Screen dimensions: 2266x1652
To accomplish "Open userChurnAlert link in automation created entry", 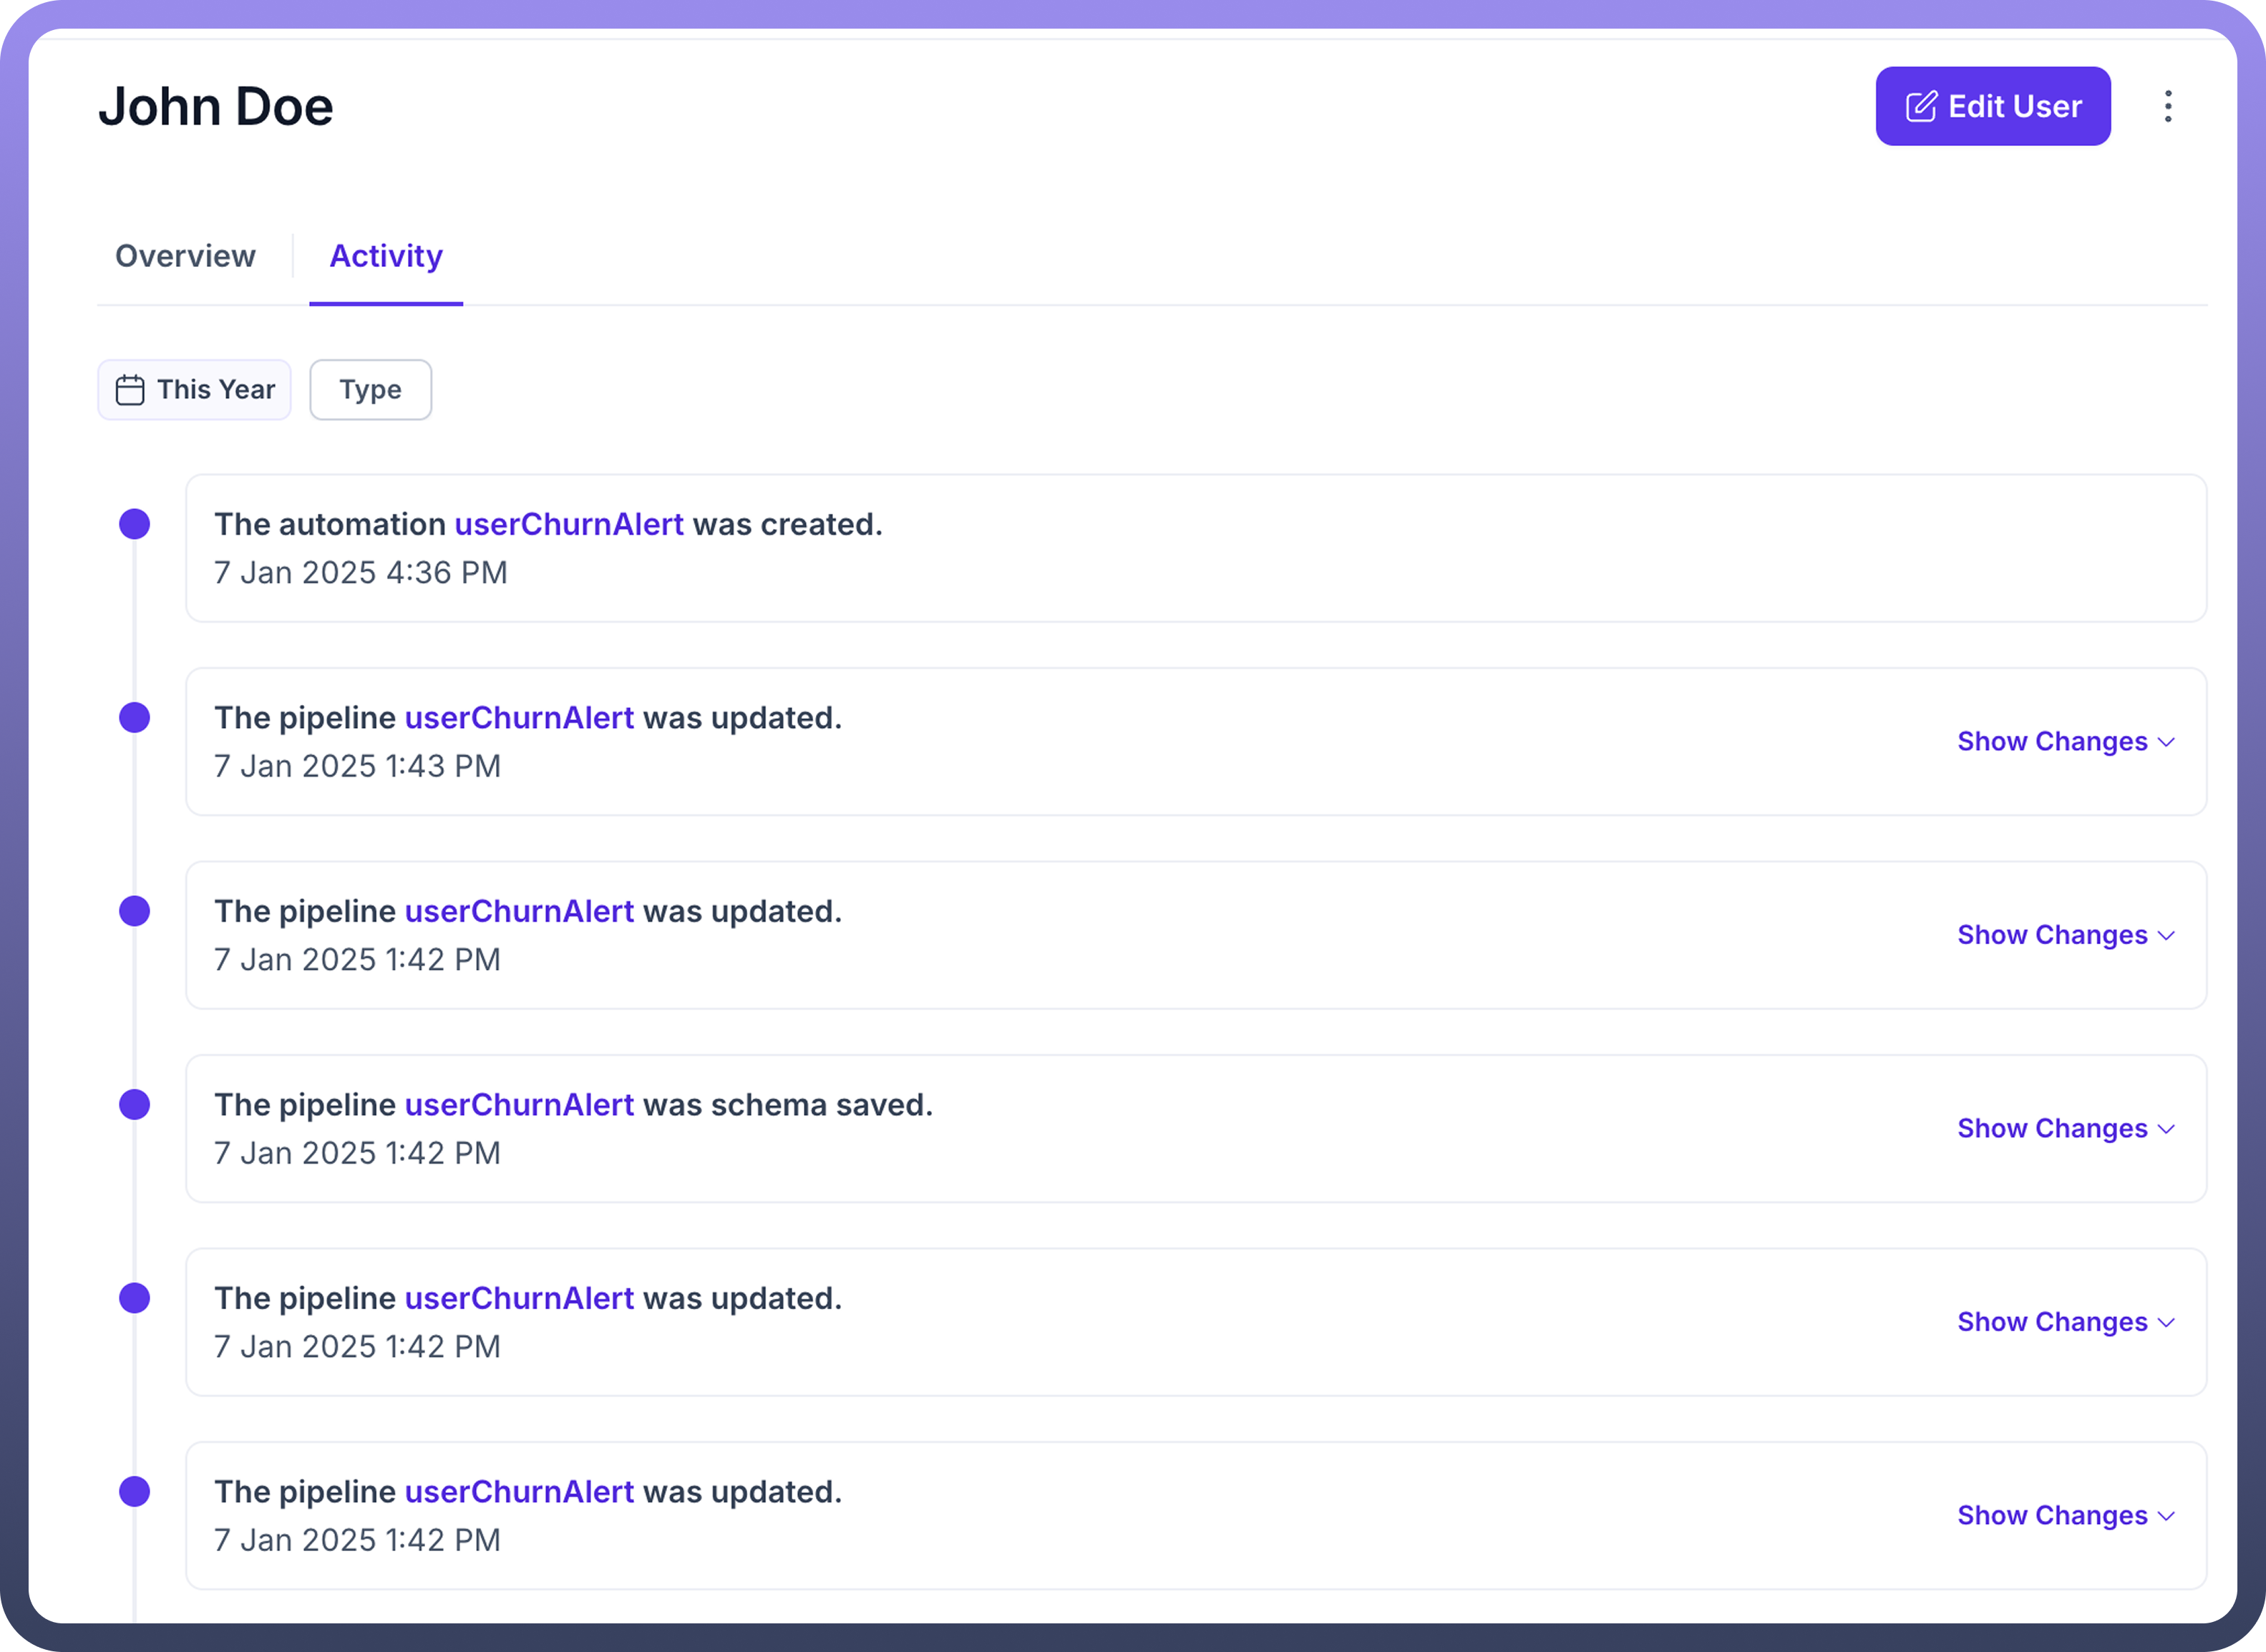I will tap(569, 524).
